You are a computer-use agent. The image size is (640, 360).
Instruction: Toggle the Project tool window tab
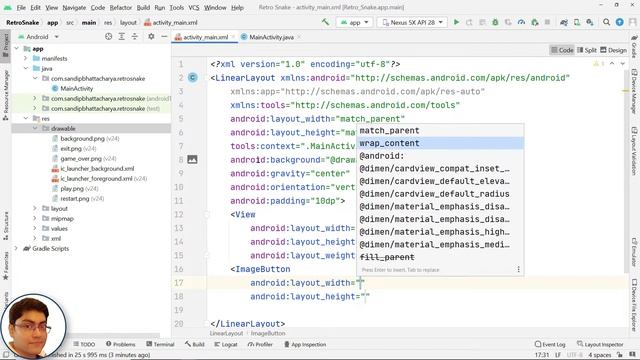(6, 47)
